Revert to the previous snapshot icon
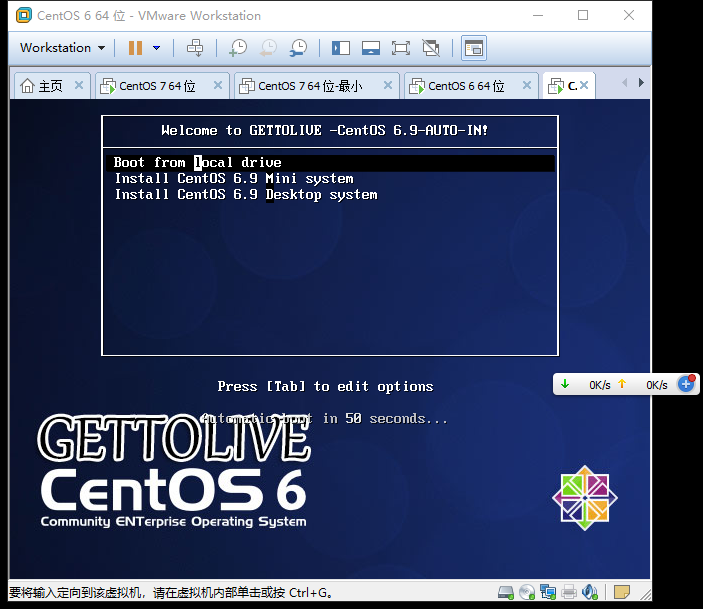Image resolution: width=703 pixels, height=609 pixels. click(269, 48)
